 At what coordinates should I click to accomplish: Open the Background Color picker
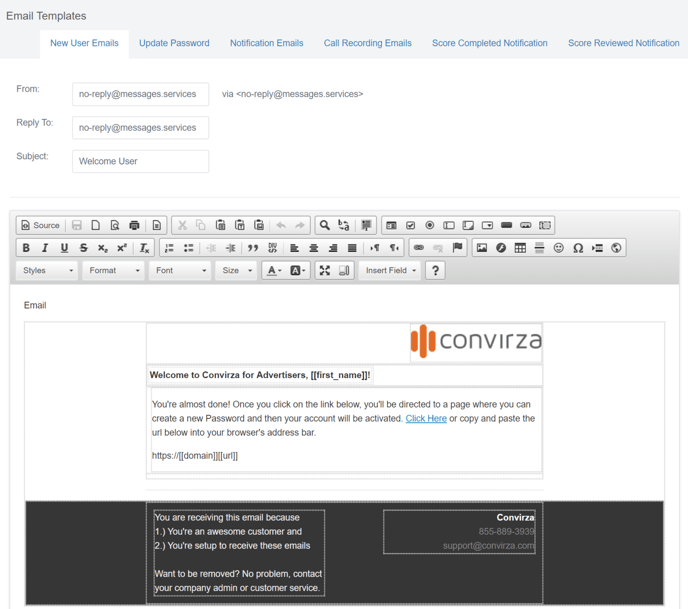pyautogui.click(x=298, y=271)
